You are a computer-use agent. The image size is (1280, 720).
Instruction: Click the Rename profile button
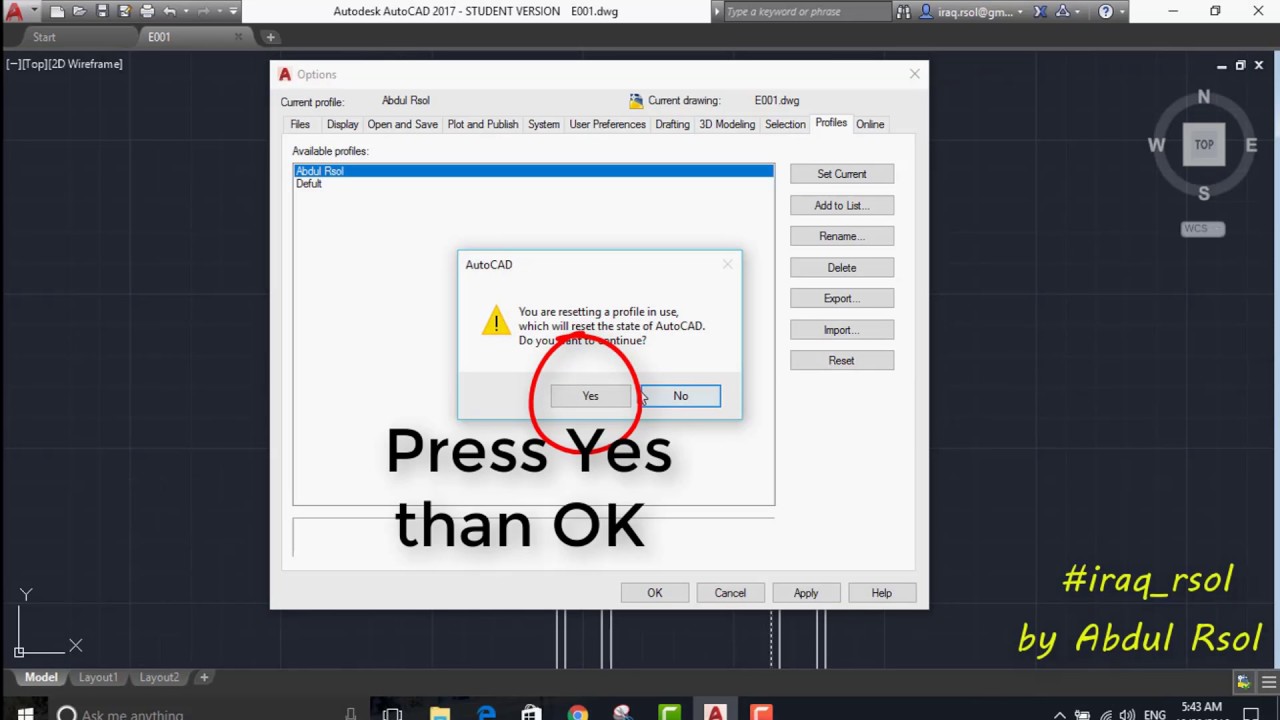click(x=842, y=236)
